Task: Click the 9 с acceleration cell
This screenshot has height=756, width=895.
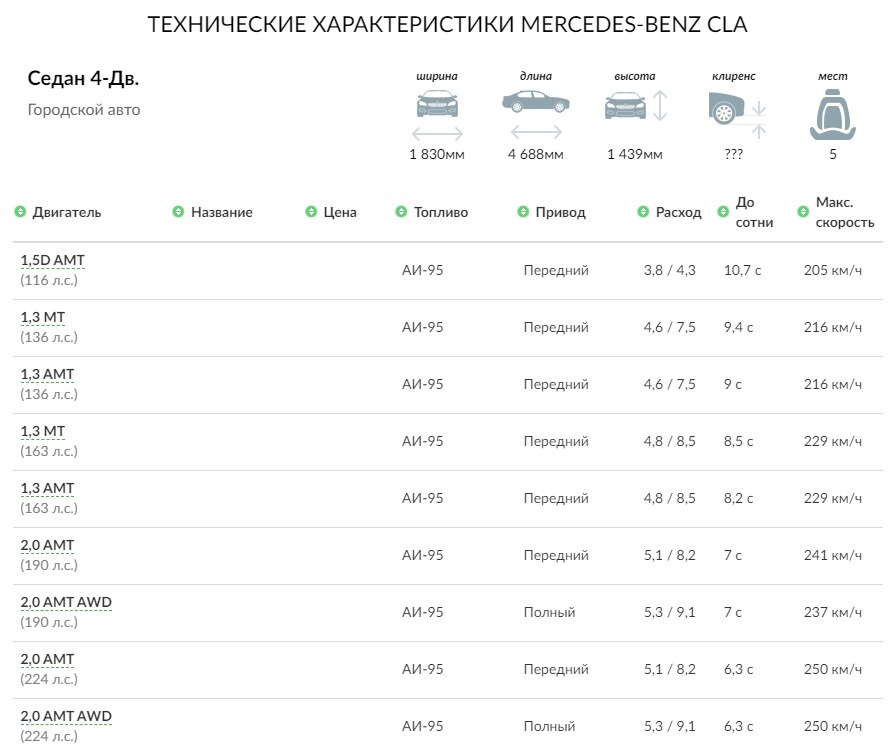Action: point(733,384)
